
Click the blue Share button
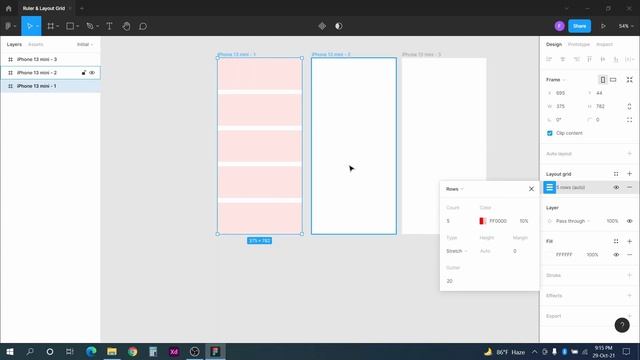580,26
